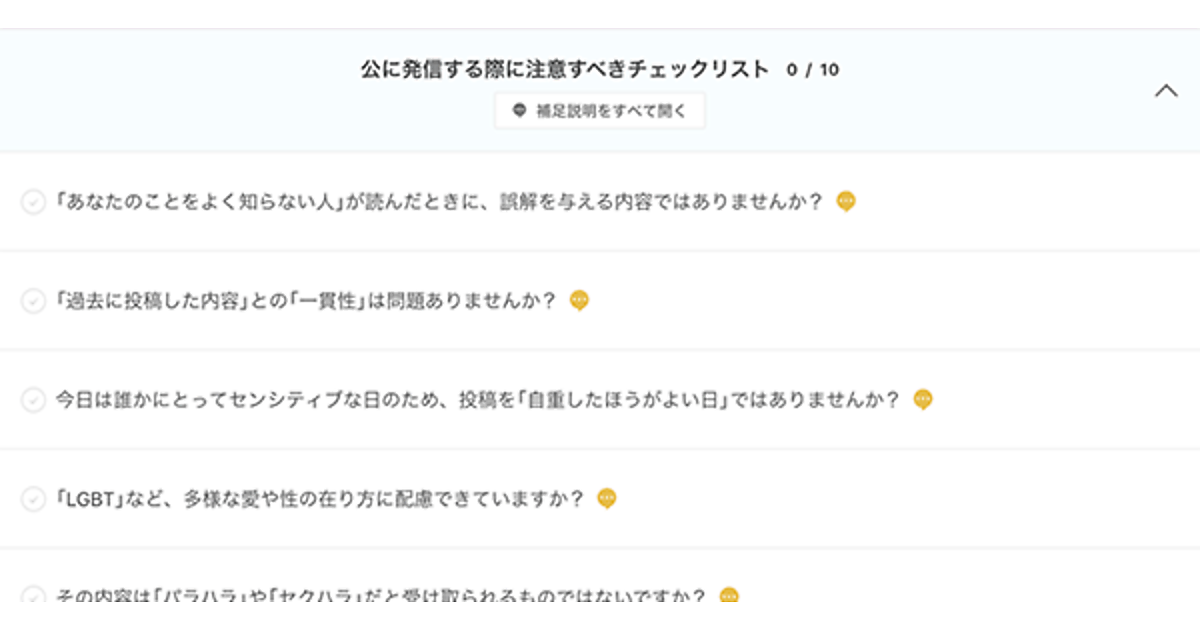Click the 自重したほうがよい日 question text

coord(478,400)
